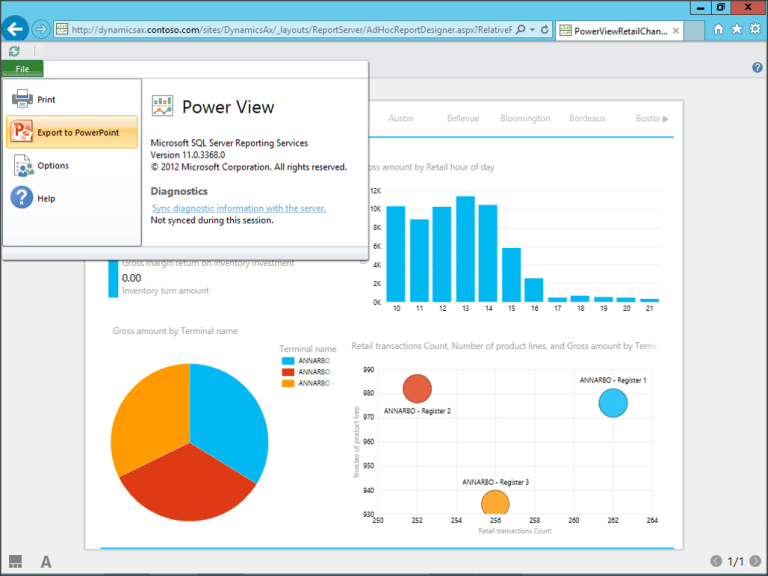This screenshot has width=768, height=576.
Task: Click the A text size icon at bottom
Action: [46, 562]
